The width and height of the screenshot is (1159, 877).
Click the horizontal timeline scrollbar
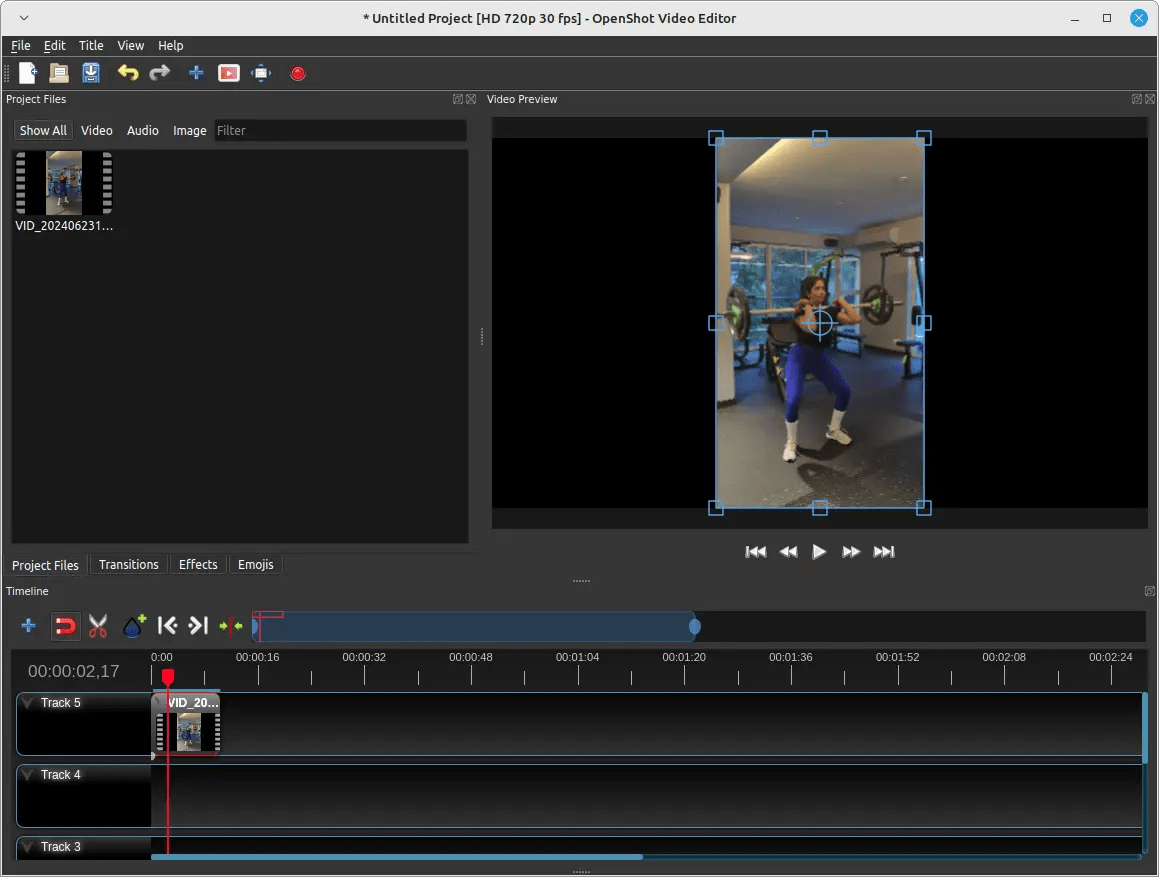click(397, 857)
